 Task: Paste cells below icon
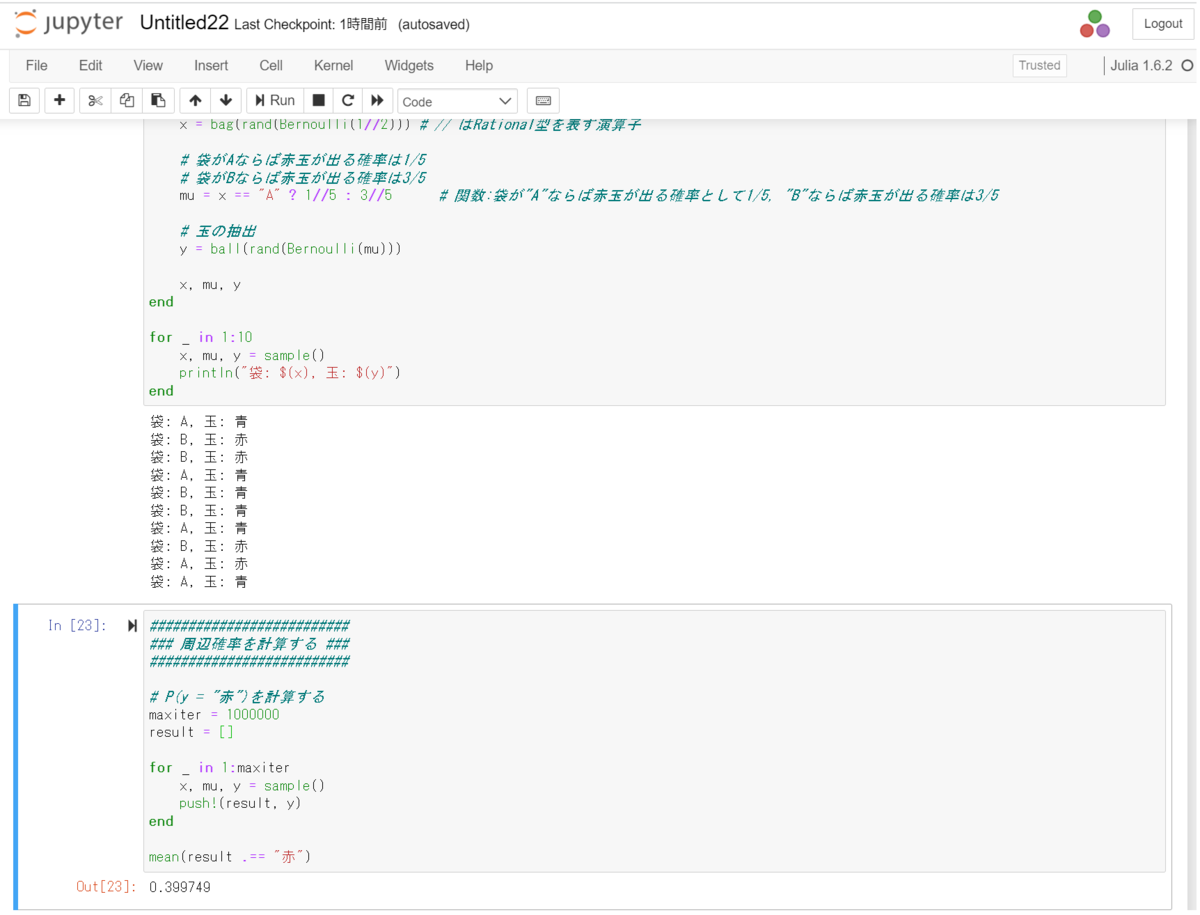(x=158, y=101)
